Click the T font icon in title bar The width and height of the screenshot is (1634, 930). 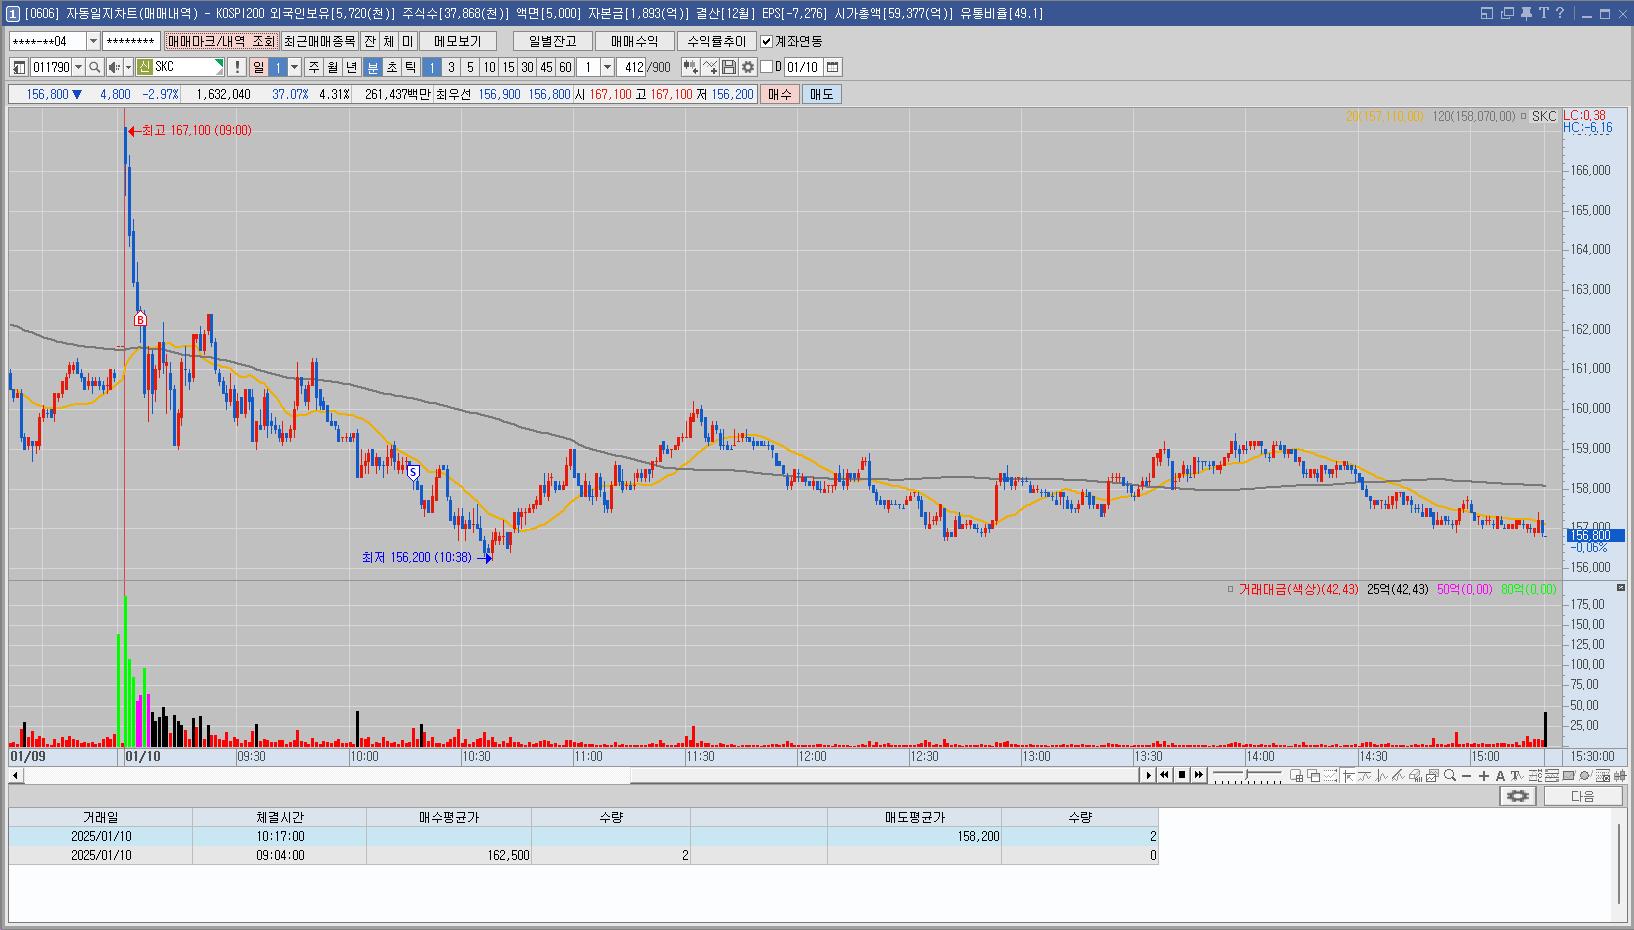[1544, 13]
